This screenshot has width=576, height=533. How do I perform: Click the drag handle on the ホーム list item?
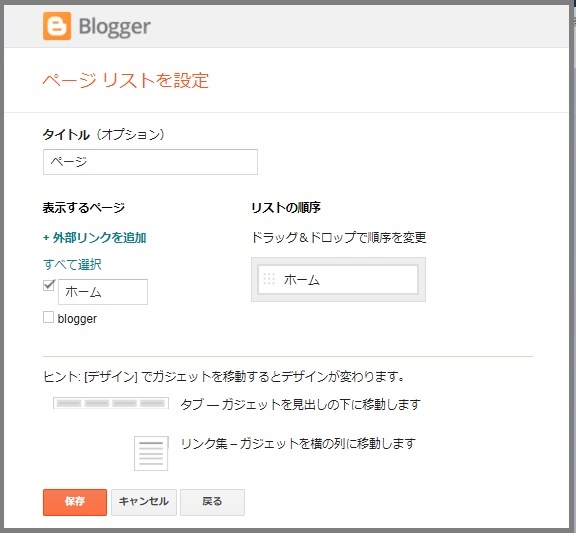click(269, 279)
